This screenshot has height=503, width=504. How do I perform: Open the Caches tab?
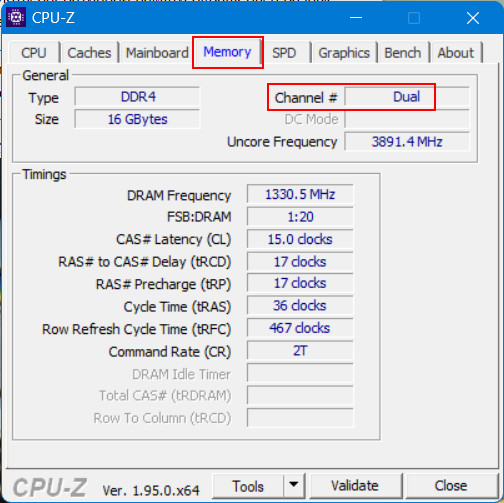(89, 53)
